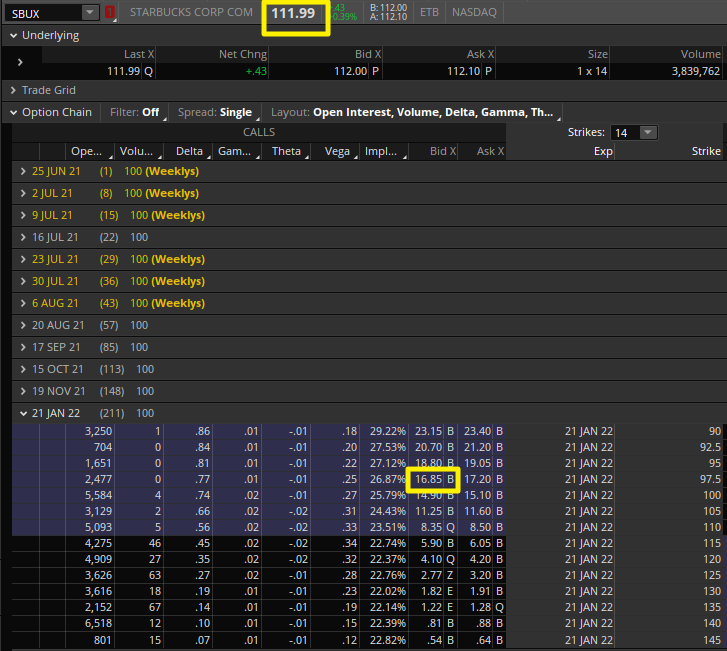Collapse the Option Chain section
727x651 pixels.
(x=12, y=112)
